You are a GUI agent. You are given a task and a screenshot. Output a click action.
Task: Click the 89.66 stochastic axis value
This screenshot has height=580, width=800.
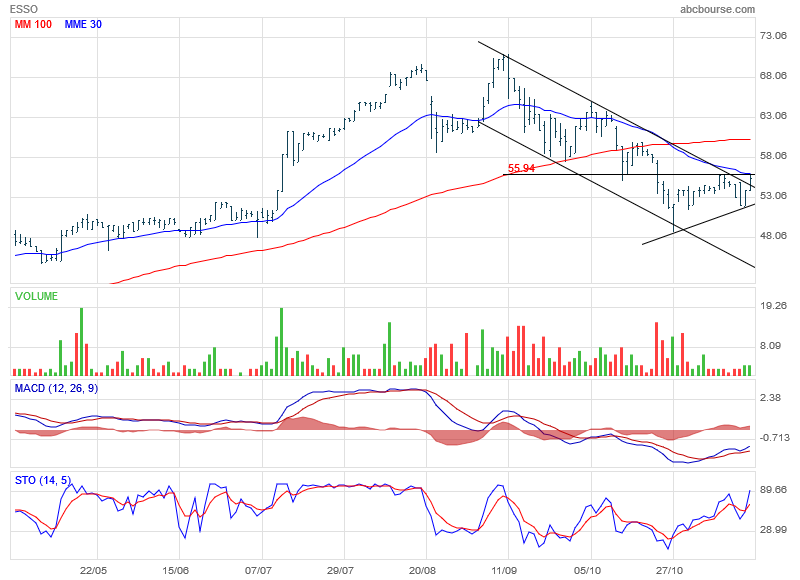[773, 490]
